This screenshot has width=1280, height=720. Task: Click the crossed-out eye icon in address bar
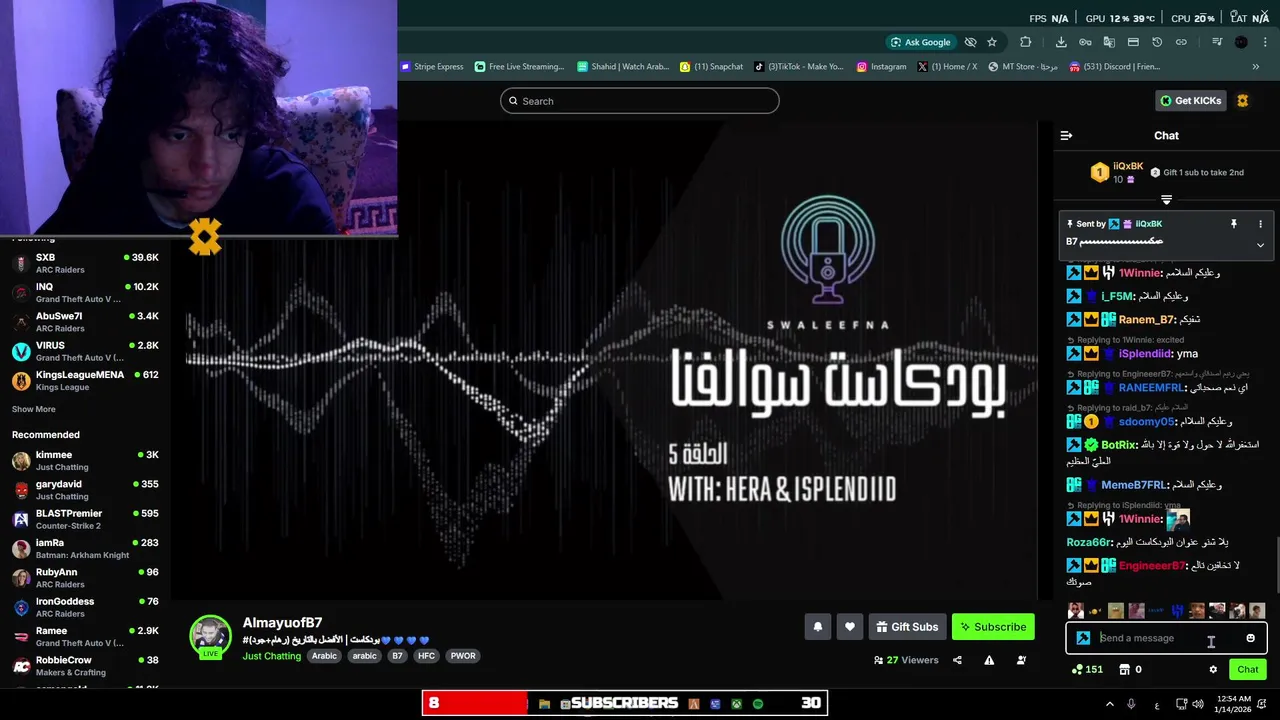click(970, 42)
